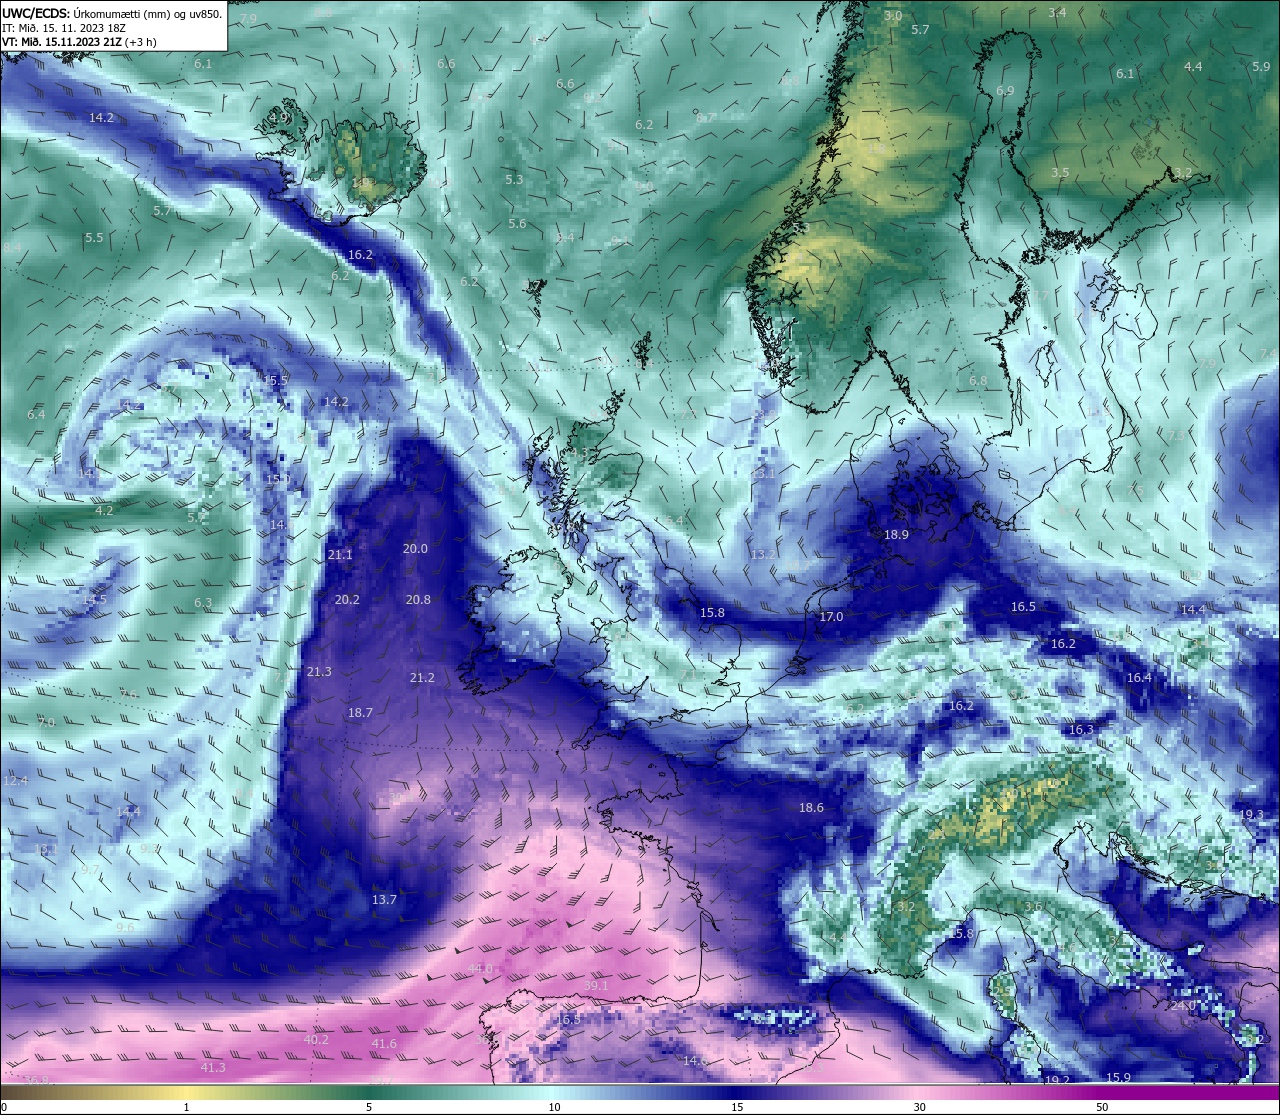
Task: Select the 21.2 value label
Action: coord(422,678)
